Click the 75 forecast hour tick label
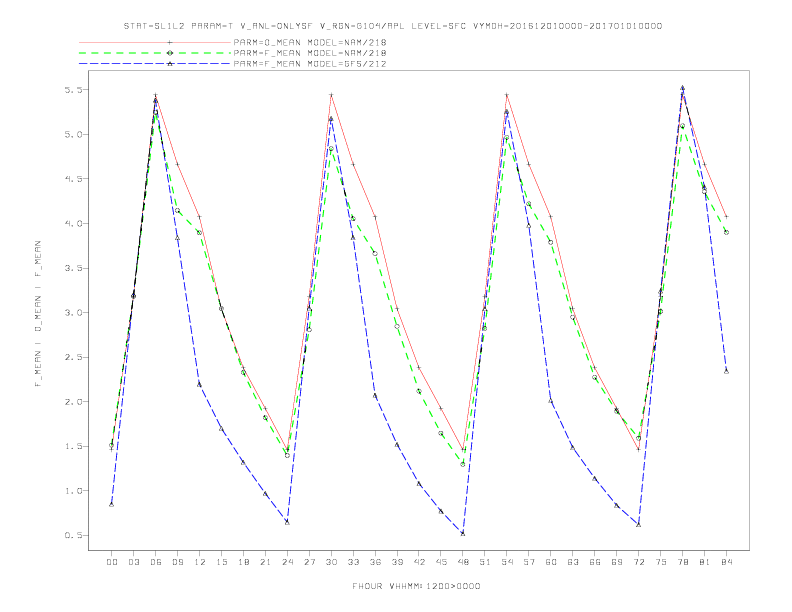This screenshot has width=792, height=612. coord(661,562)
